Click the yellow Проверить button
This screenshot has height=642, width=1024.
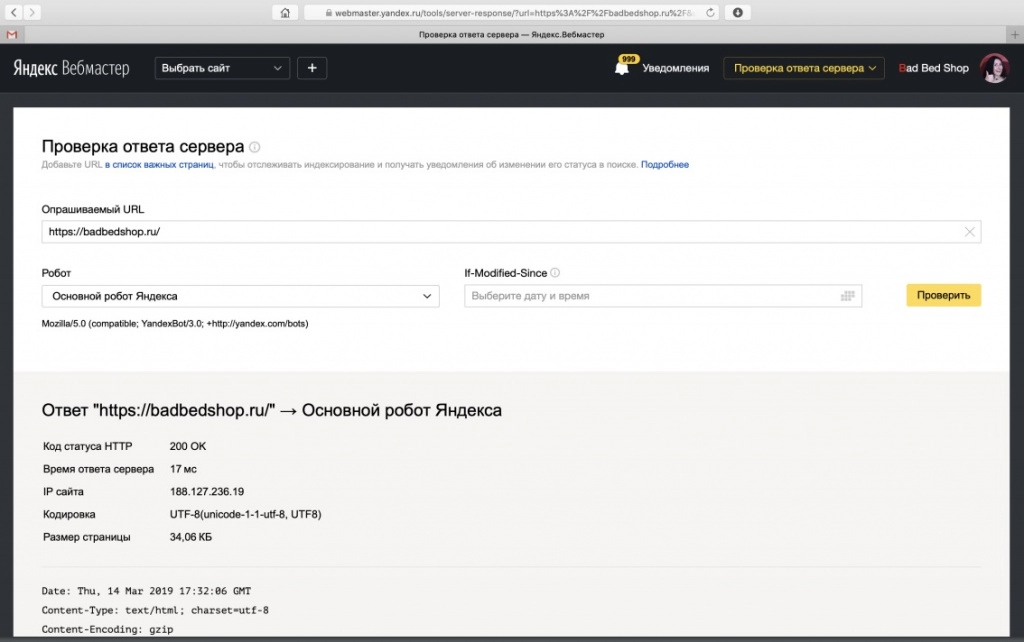pos(944,295)
